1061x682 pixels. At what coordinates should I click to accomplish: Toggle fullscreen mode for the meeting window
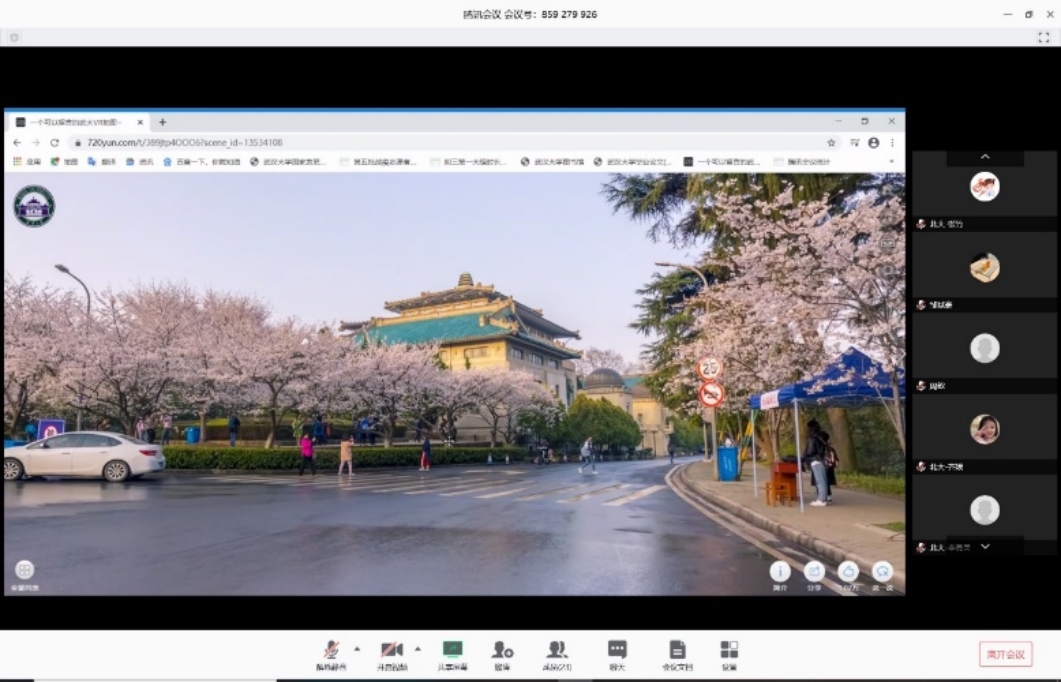[1044, 37]
